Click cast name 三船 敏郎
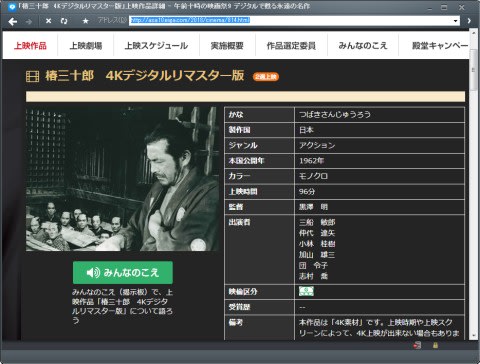This screenshot has height=364, width=480. tap(317, 222)
